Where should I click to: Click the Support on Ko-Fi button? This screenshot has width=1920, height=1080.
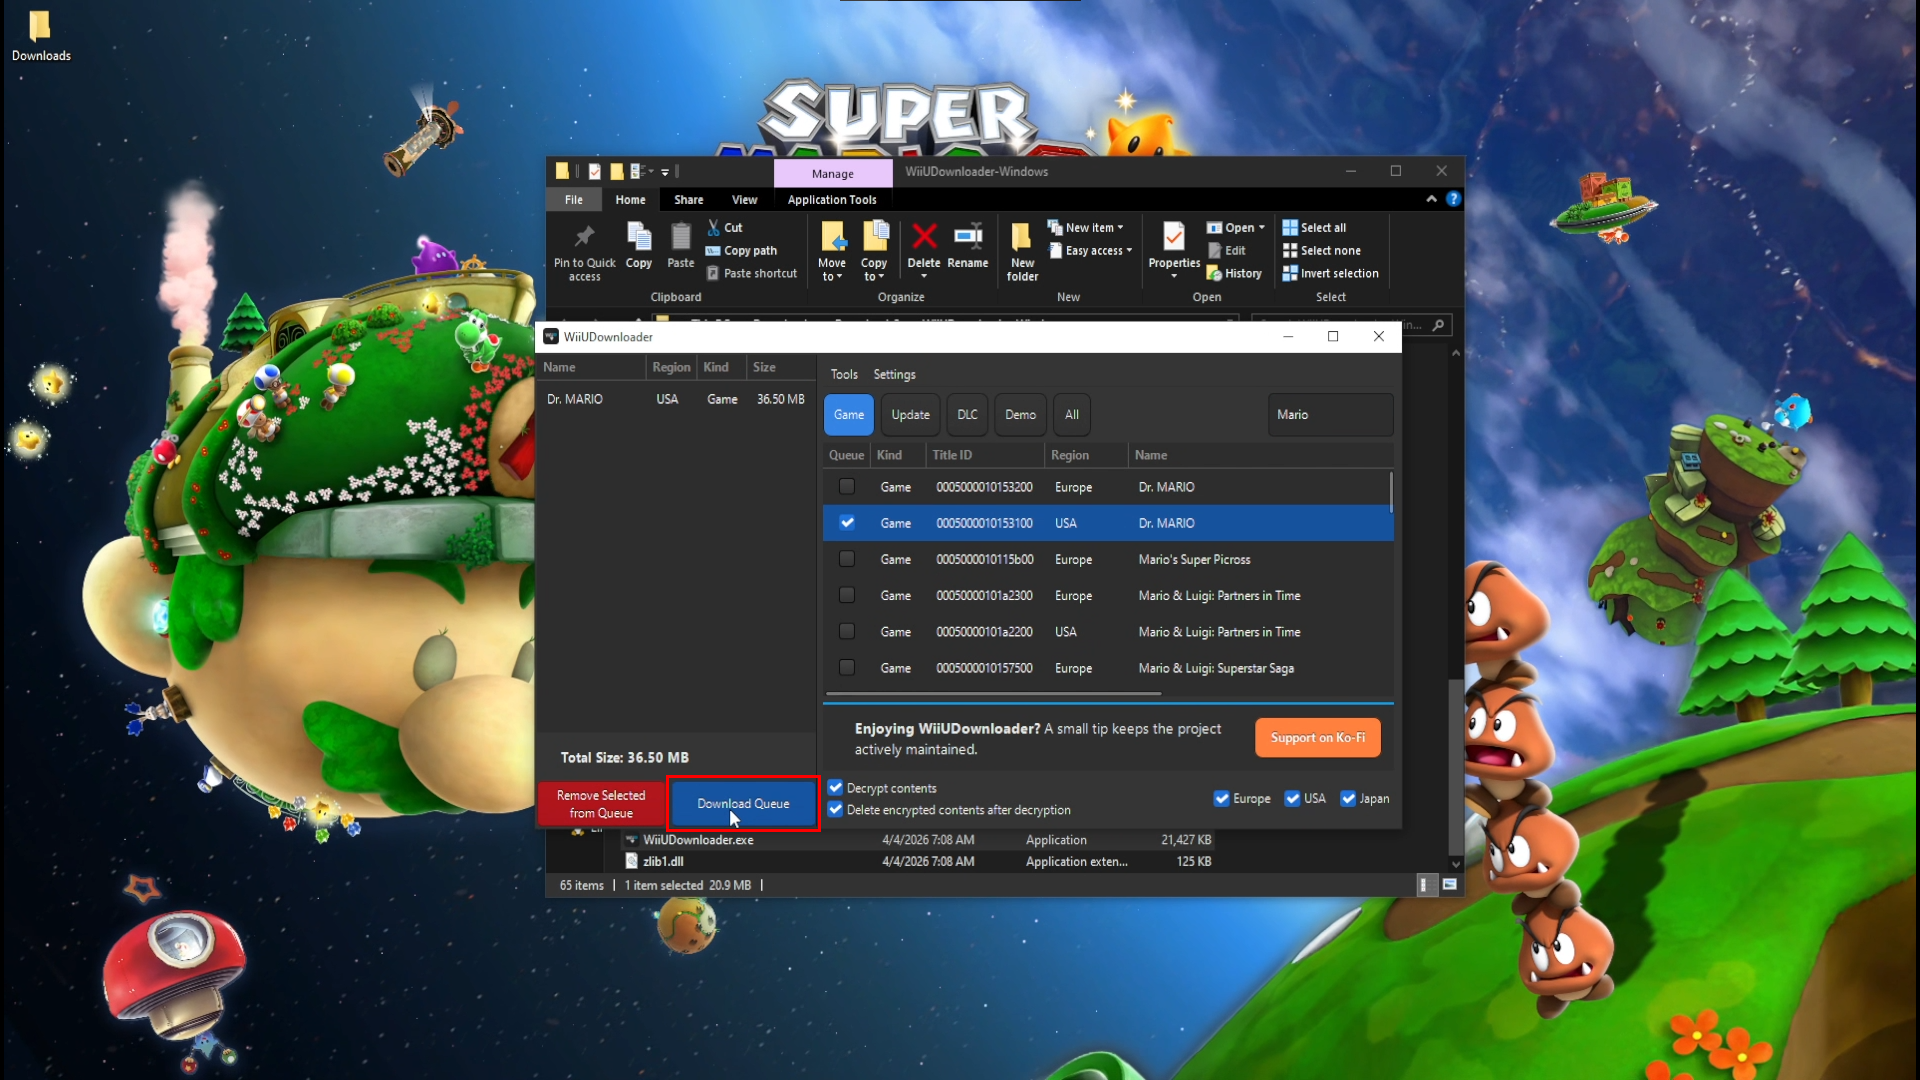pos(1317,737)
